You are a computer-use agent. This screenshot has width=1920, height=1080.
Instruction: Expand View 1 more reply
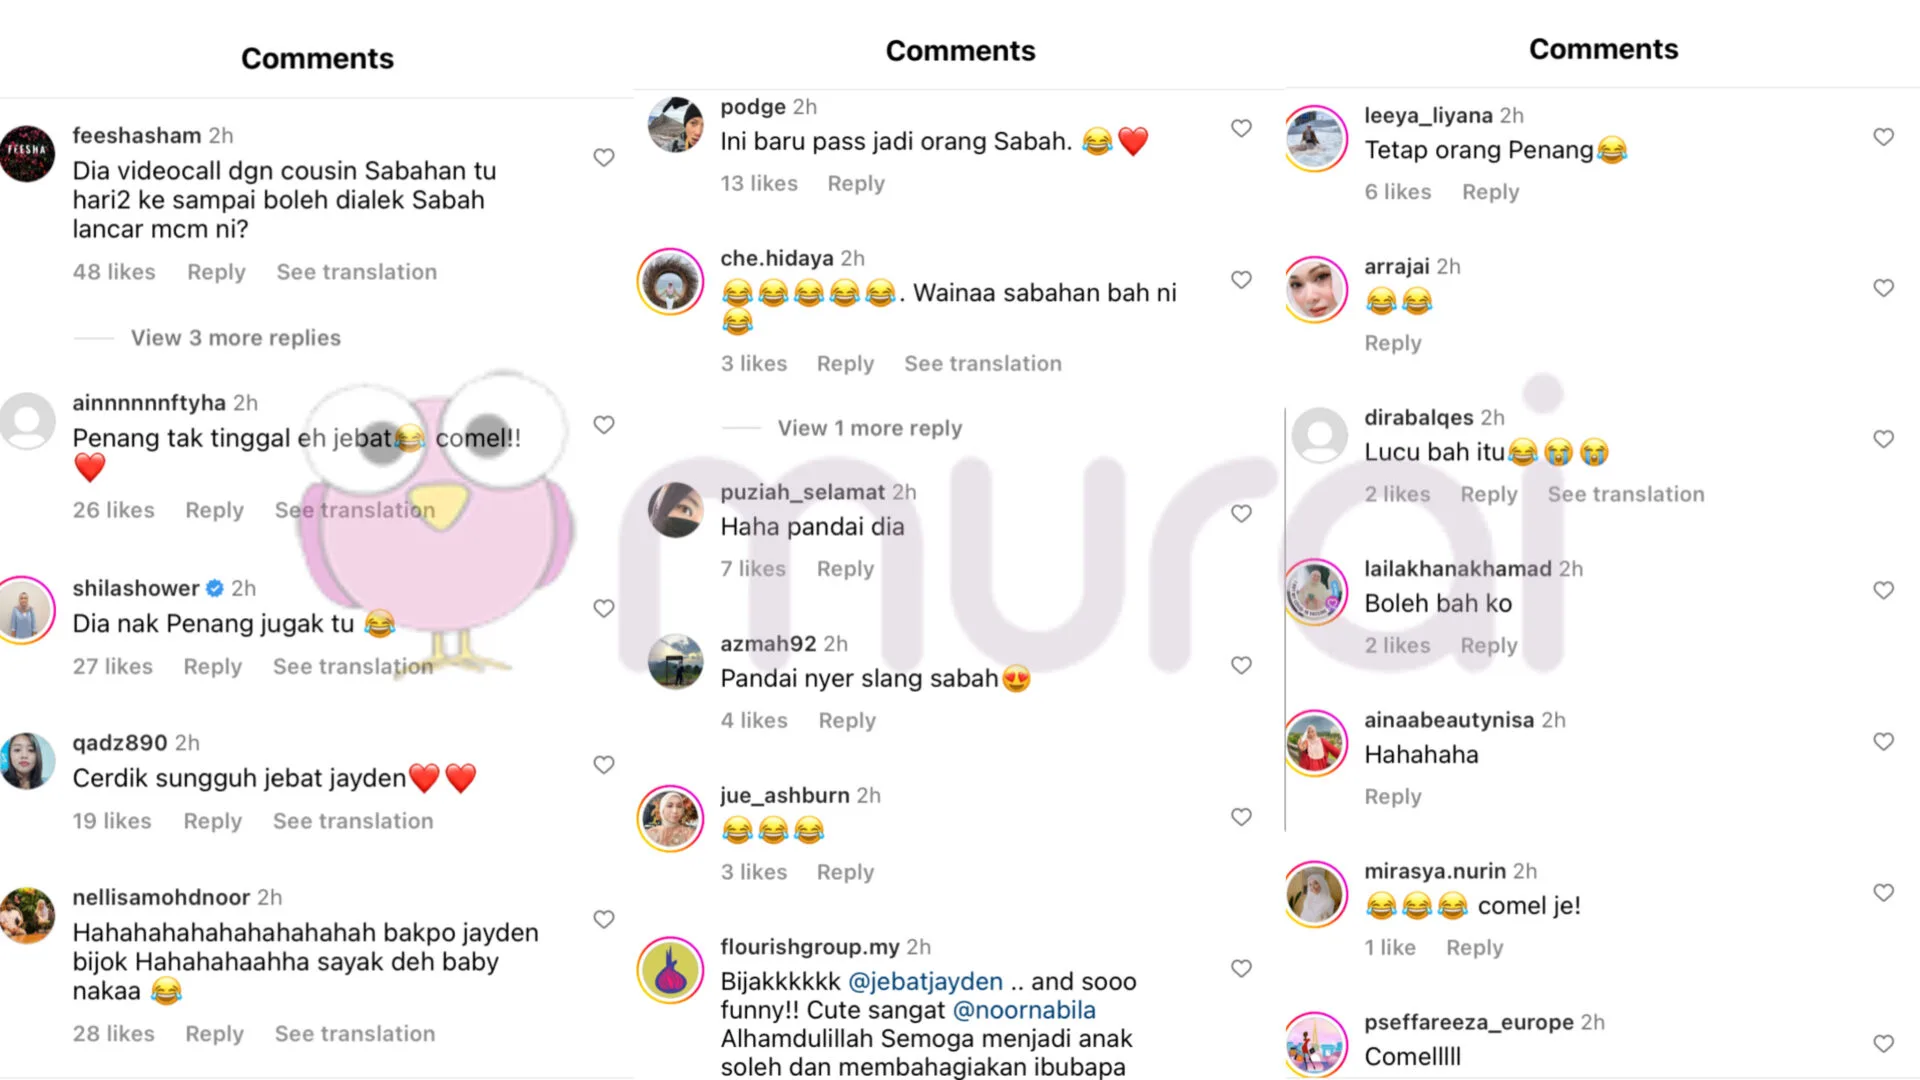coord(870,428)
